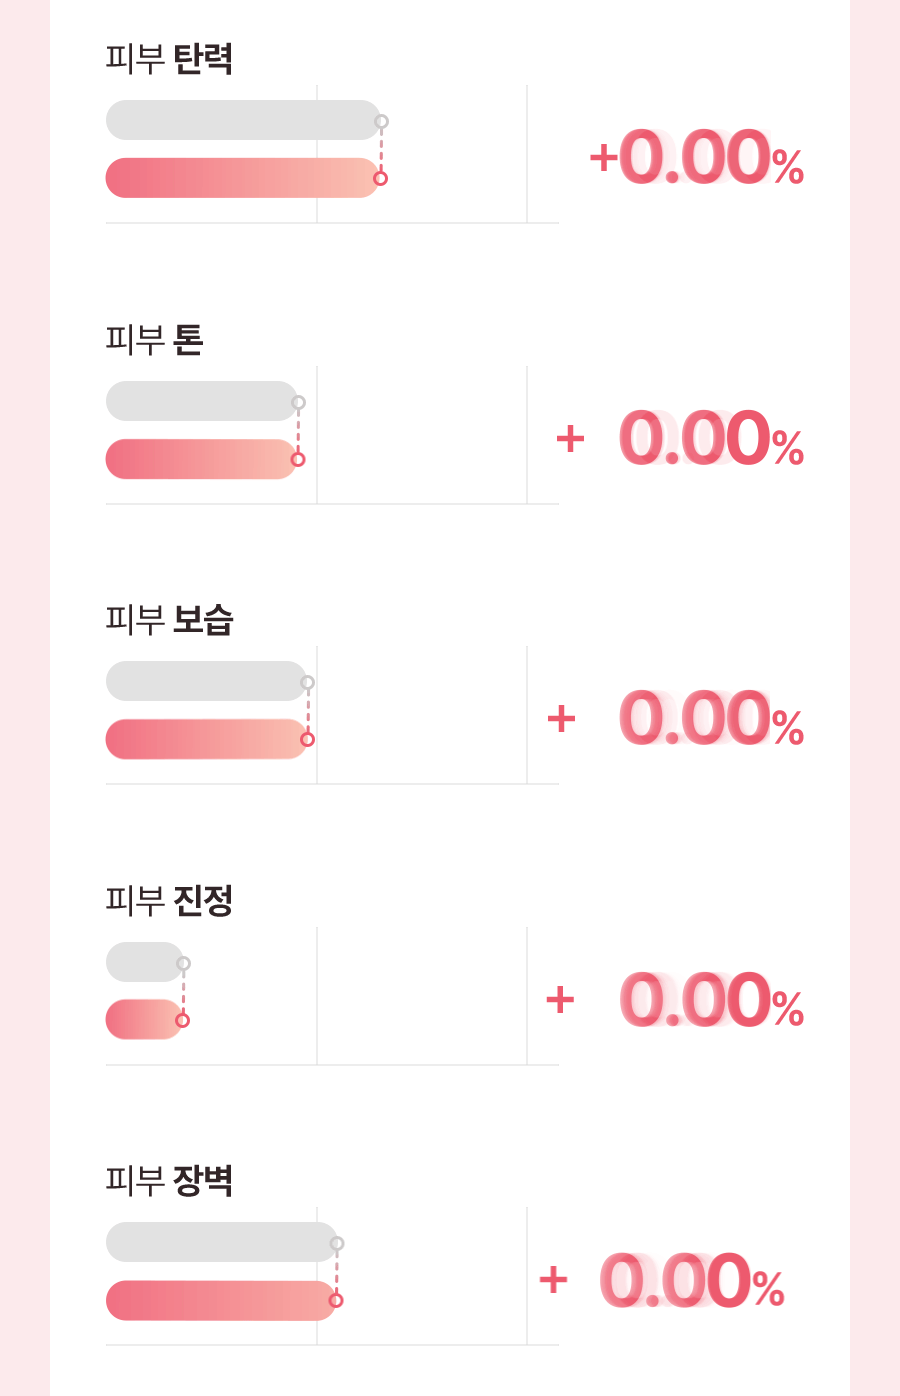Image resolution: width=900 pixels, height=1396 pixels.
Task: Select the pink gradient bar under 피부 장벽
Action: pyautogui.click(x=220, y=1300)
